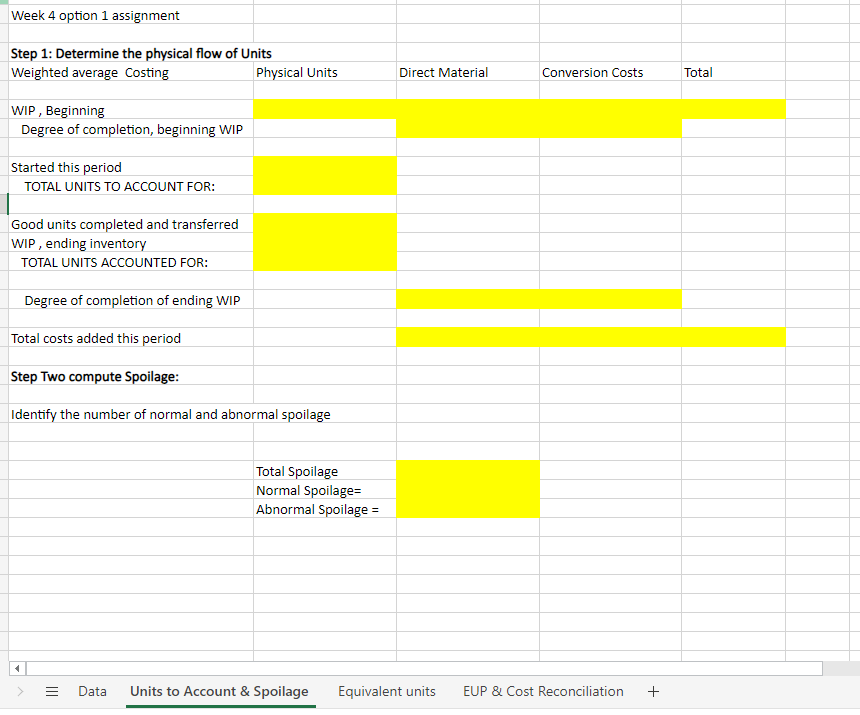Click the 'Weighted average Costing' cell
860x715 pixels.
tap(131, 72)
